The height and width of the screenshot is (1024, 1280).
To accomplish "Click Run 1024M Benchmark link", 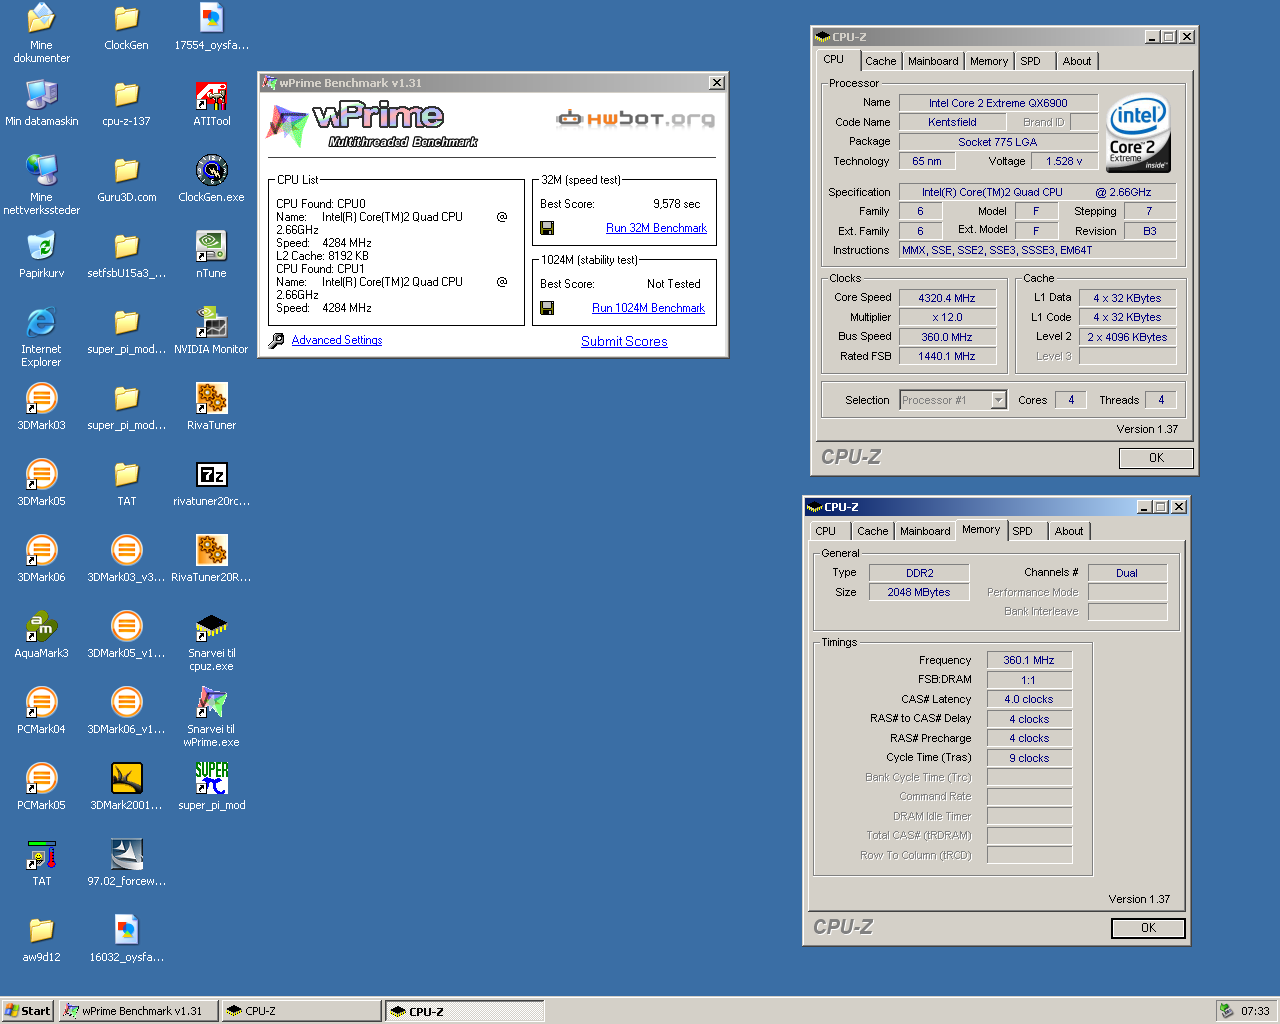I will click(x=648, y=308).
